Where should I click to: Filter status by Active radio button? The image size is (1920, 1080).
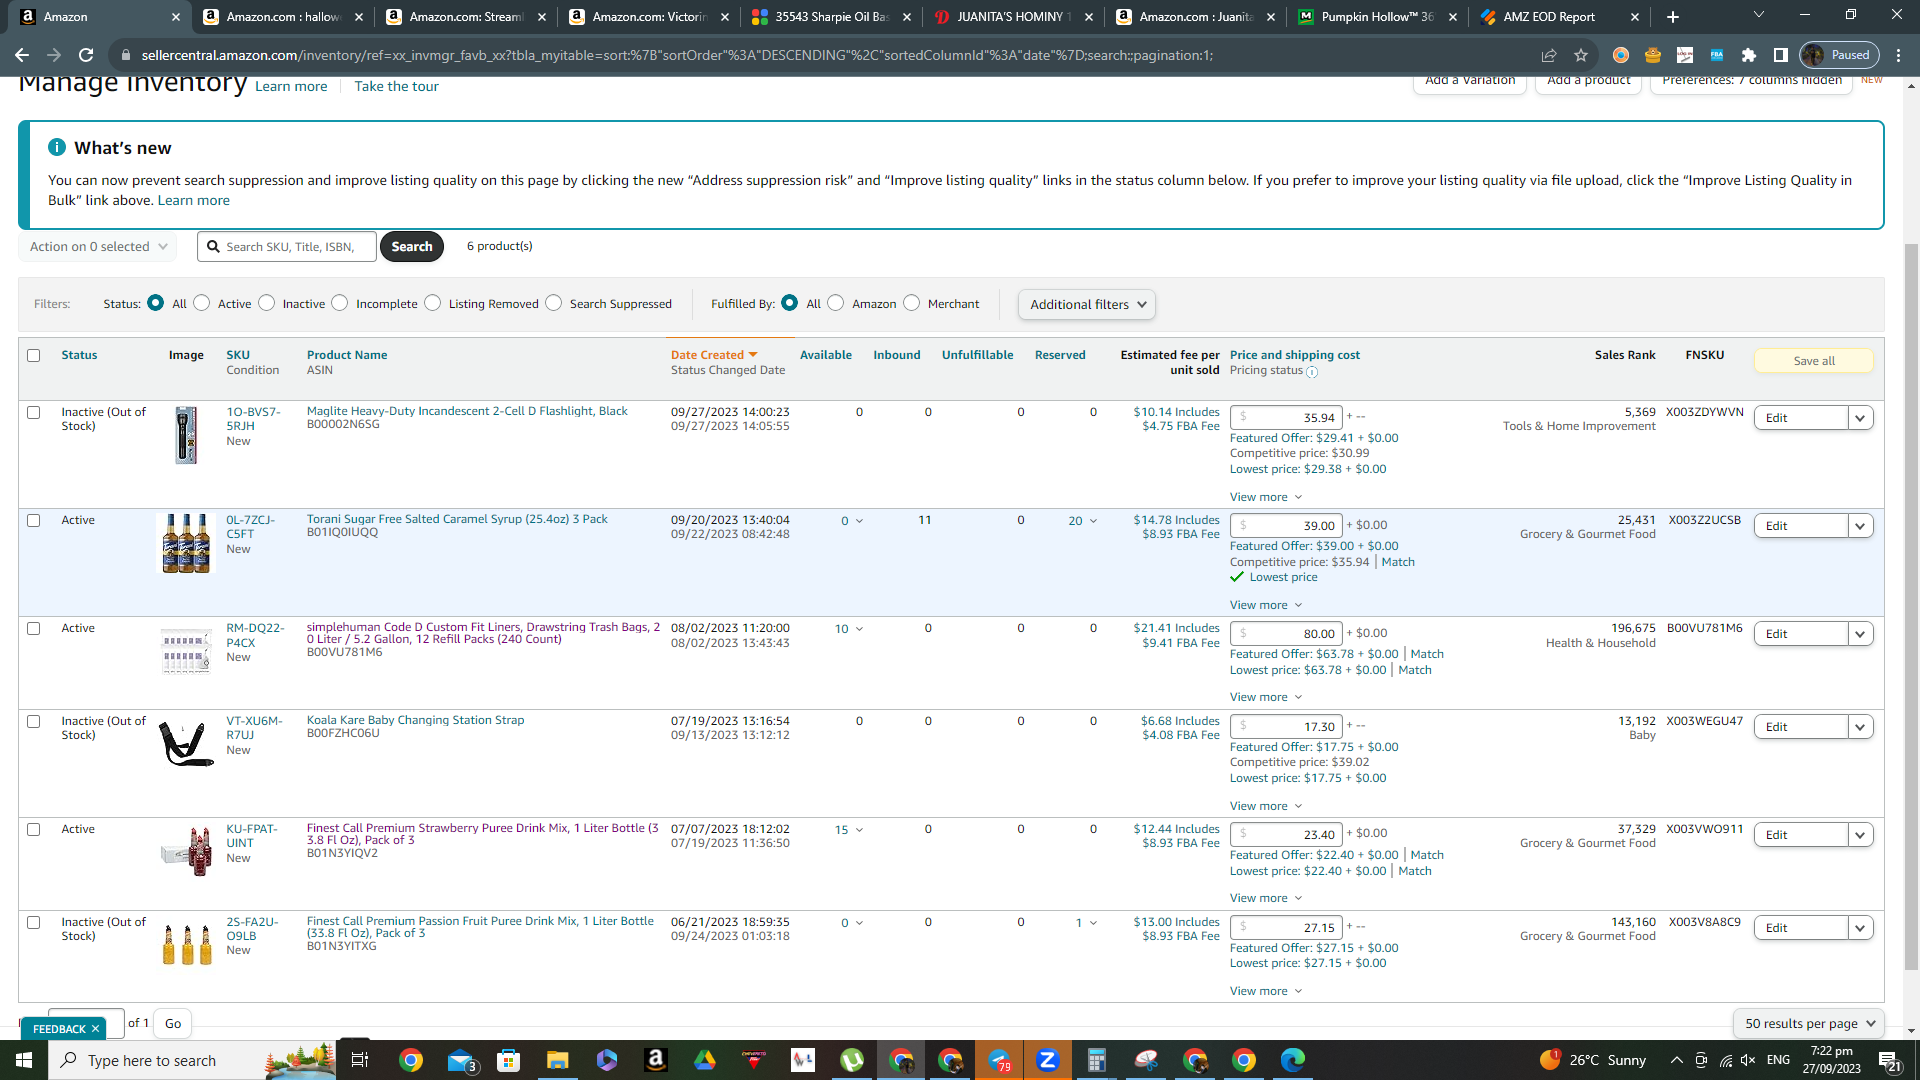[202, 303]
